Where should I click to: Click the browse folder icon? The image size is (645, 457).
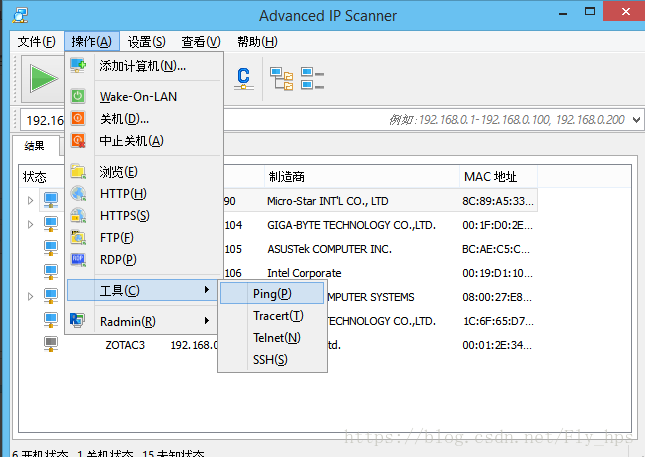point(78,171)
